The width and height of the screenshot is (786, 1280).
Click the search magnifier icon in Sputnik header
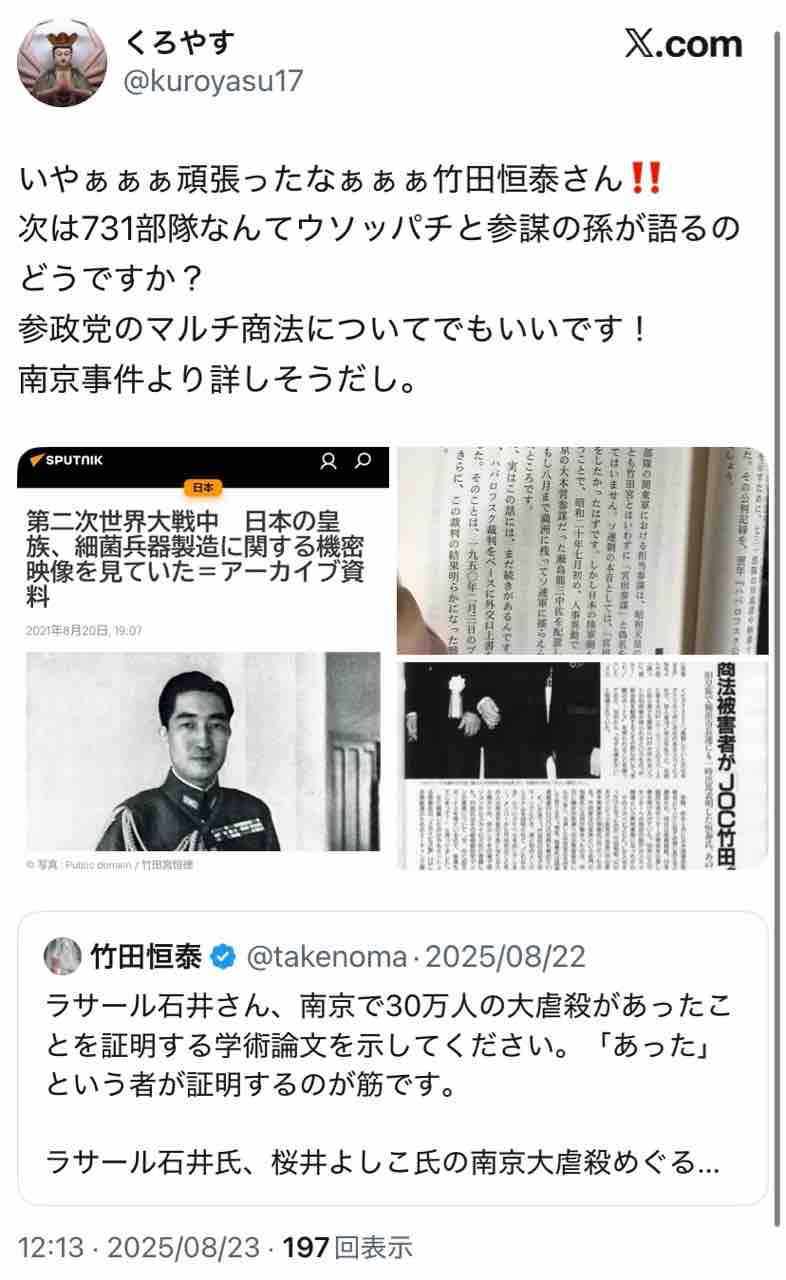(x=364, y=461)
